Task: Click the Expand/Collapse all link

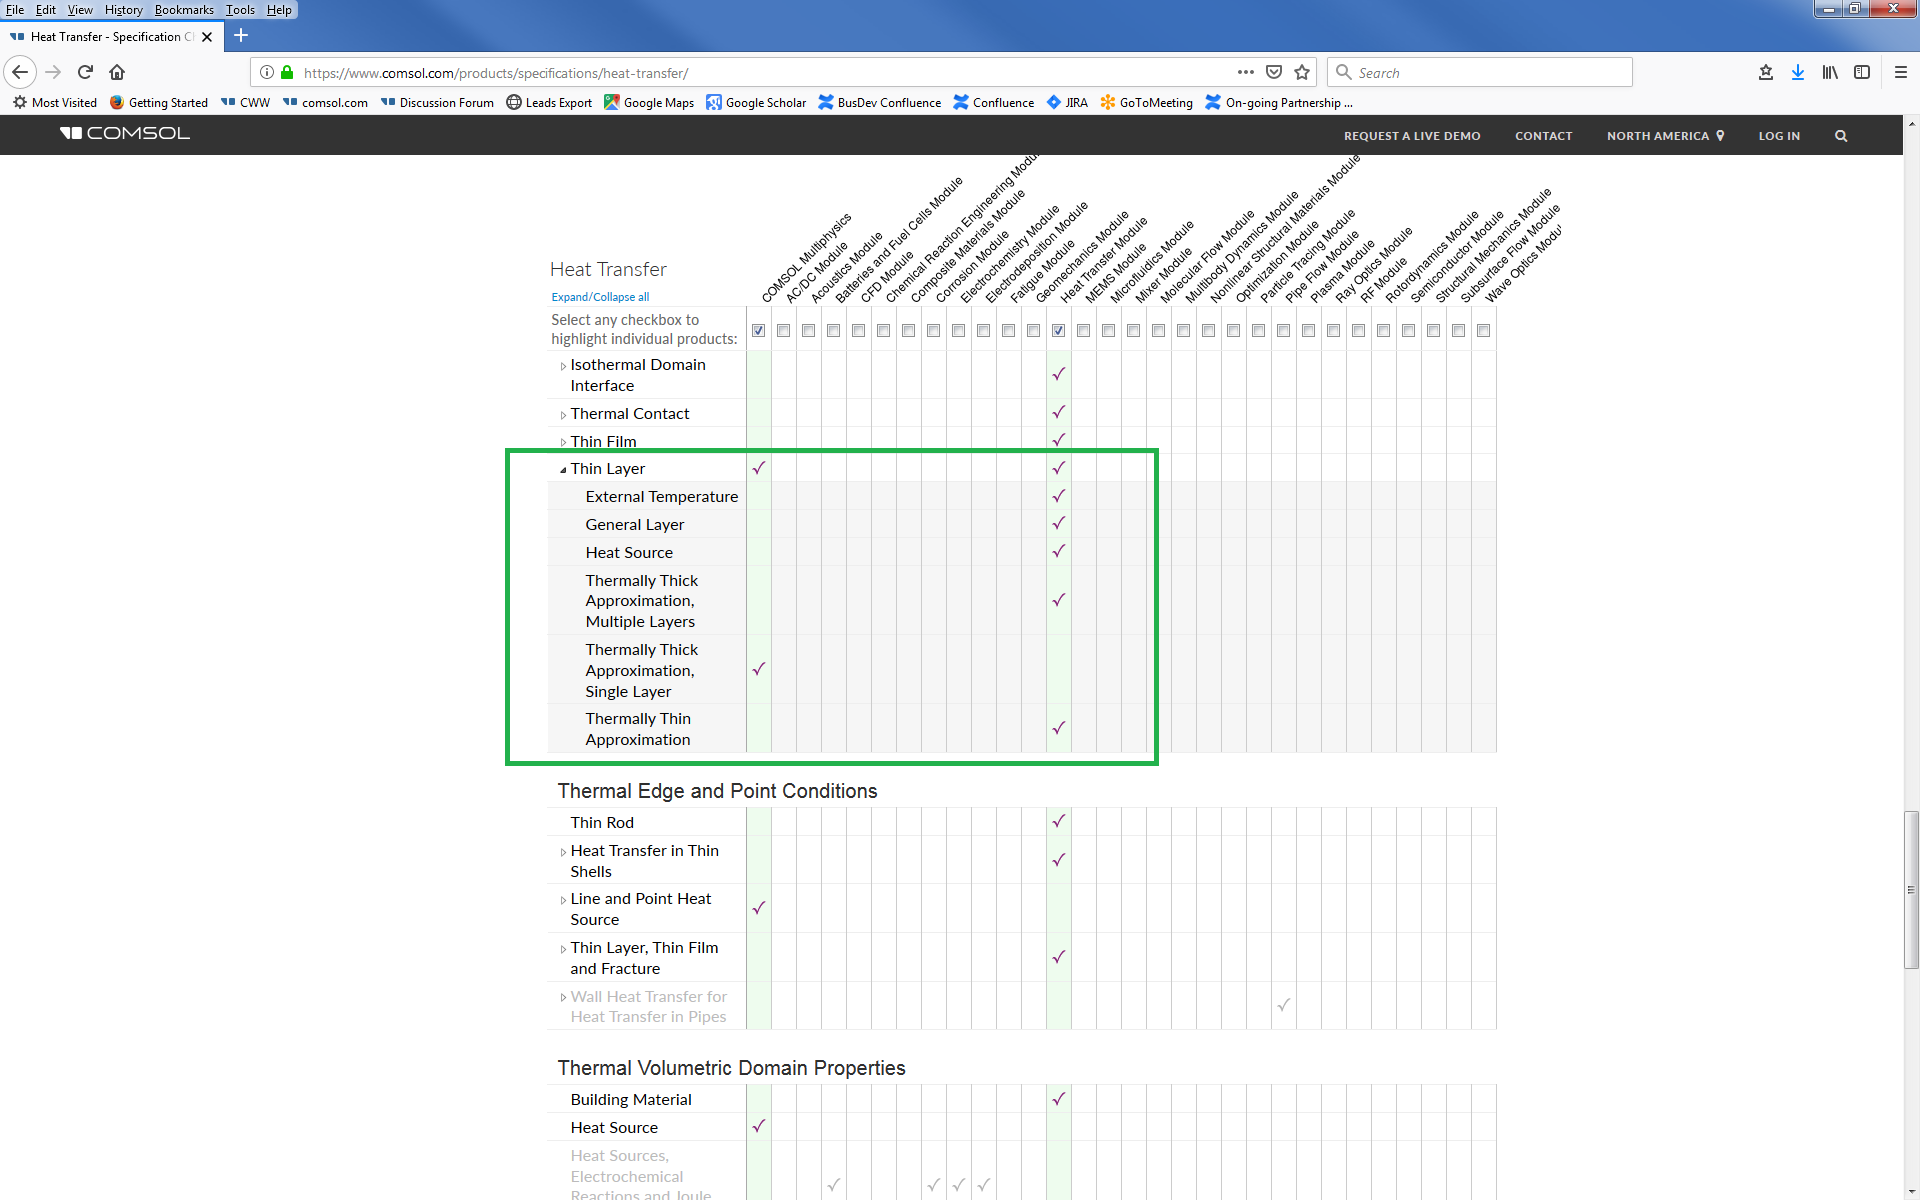Action: (x=600, y=297)
